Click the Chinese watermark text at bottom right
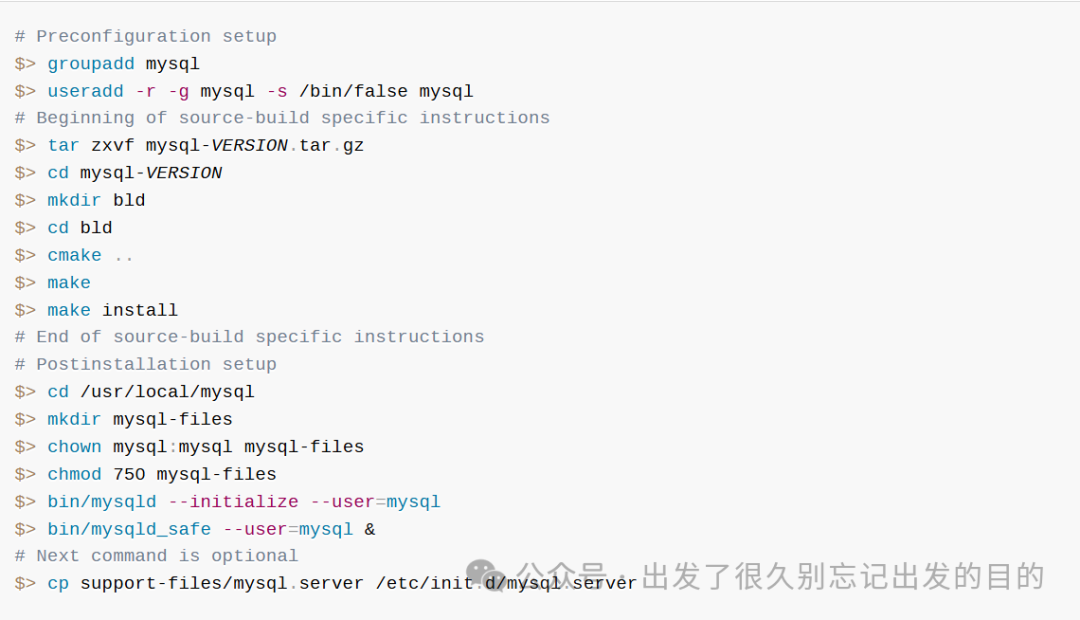The width and height of the screenshot is (1080, 620). tap(786, 577)
